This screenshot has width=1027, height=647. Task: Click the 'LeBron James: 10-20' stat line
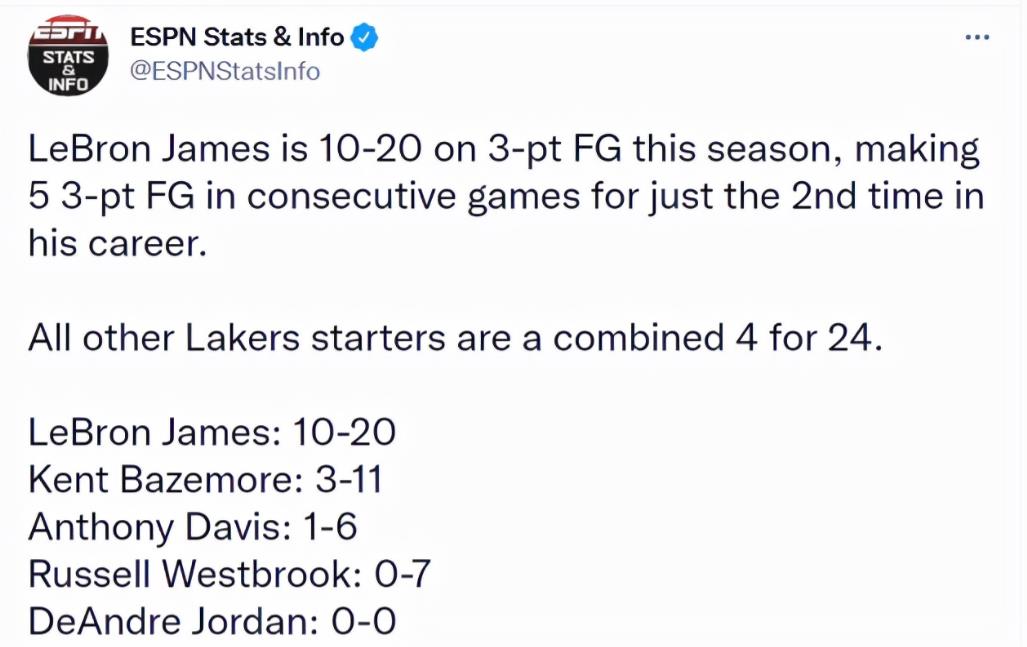[212, 433]
